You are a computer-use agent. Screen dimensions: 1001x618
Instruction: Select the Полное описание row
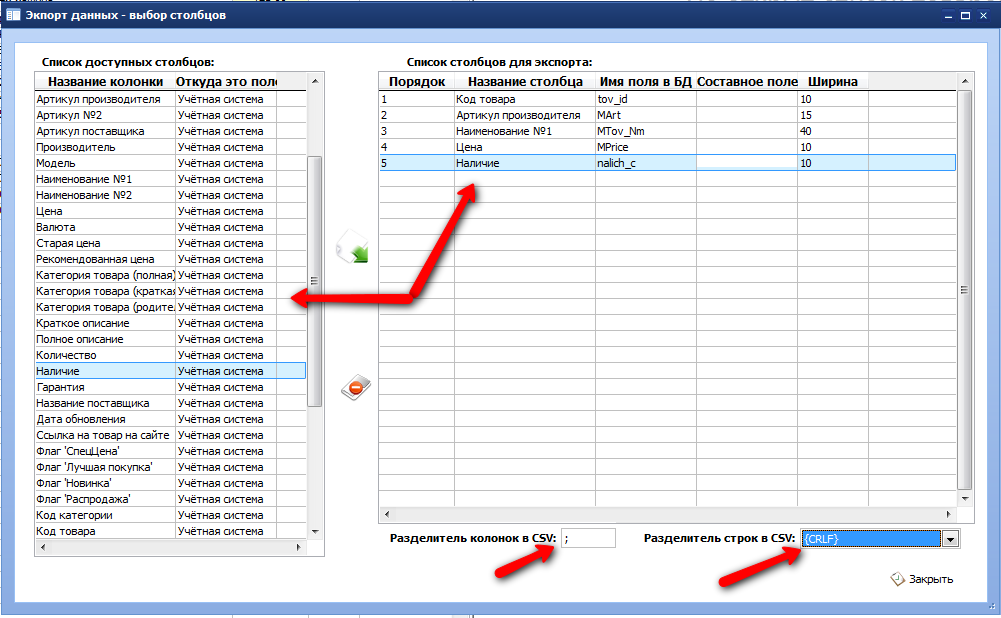170,339
